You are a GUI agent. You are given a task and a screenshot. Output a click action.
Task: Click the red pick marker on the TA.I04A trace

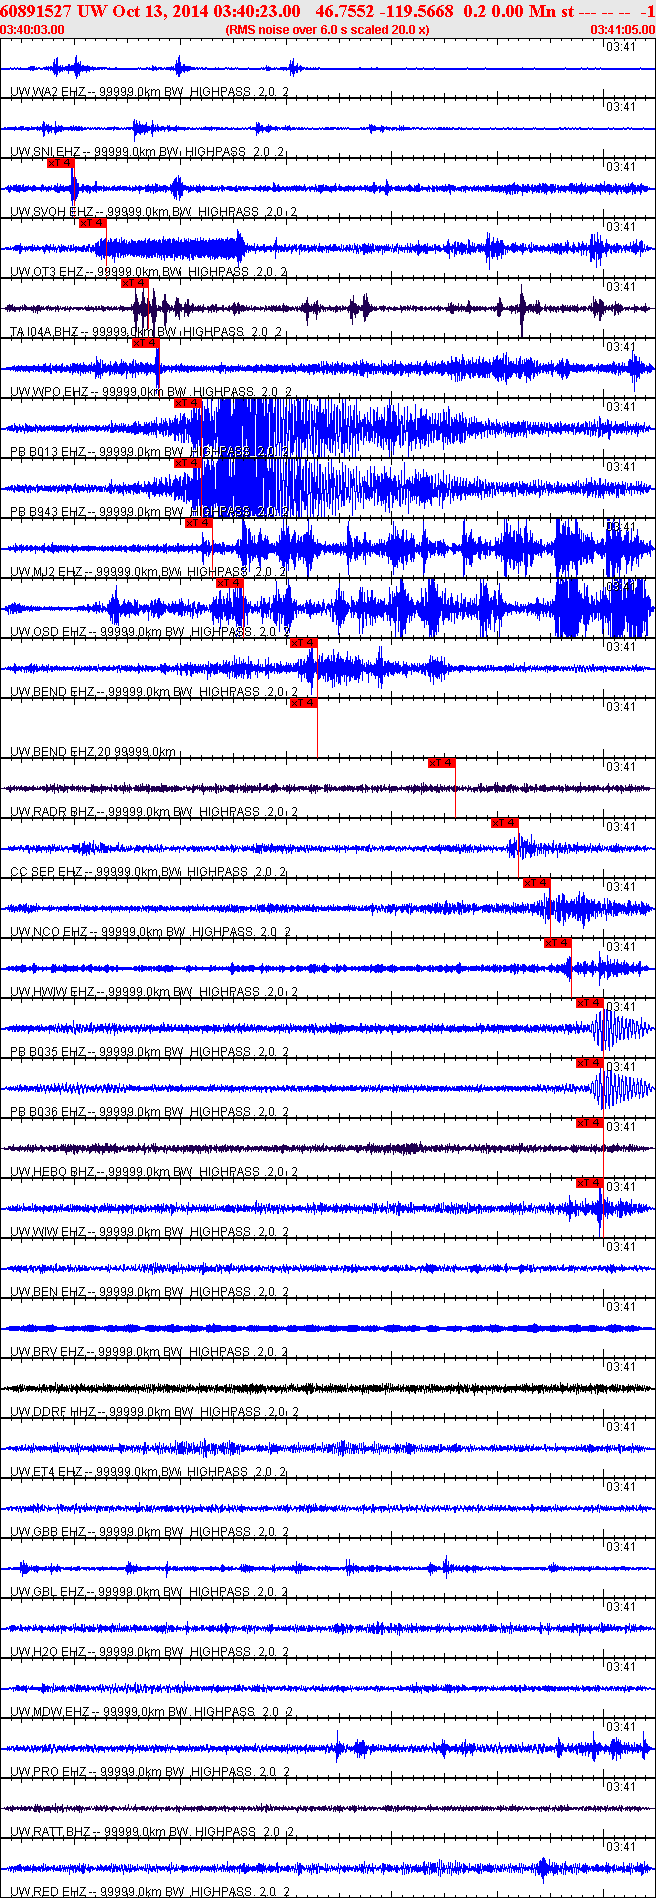[135, 283]
